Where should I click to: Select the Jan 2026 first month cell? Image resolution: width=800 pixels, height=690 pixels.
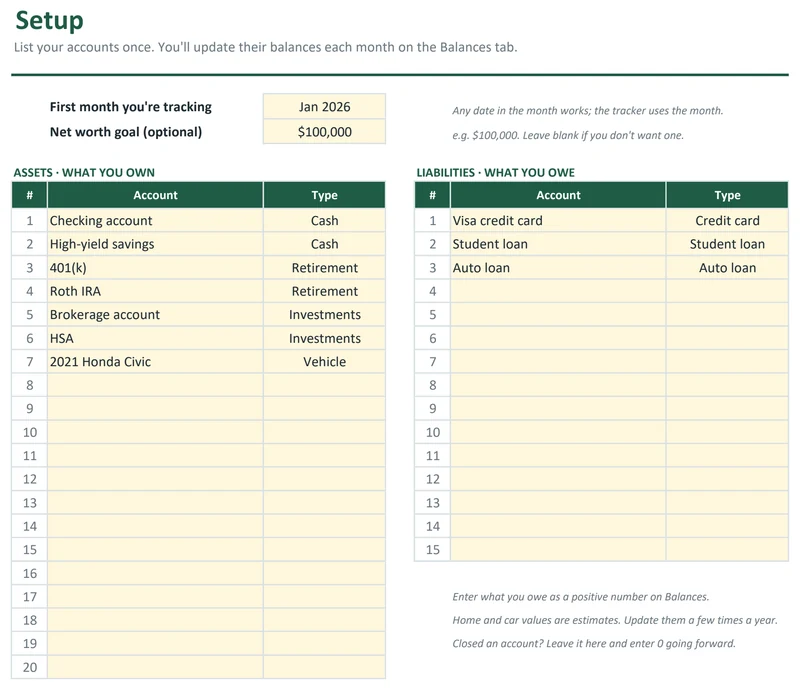[x=324, y=107]
